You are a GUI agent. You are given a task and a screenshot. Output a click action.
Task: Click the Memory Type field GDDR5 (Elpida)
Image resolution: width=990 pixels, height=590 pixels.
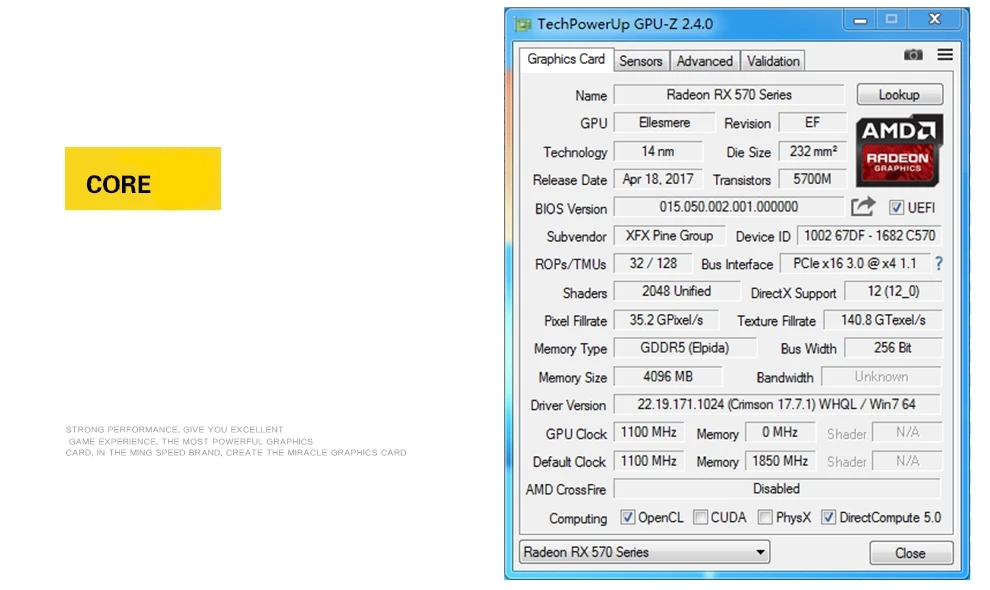pyautogui.click(x=685, y=348)
